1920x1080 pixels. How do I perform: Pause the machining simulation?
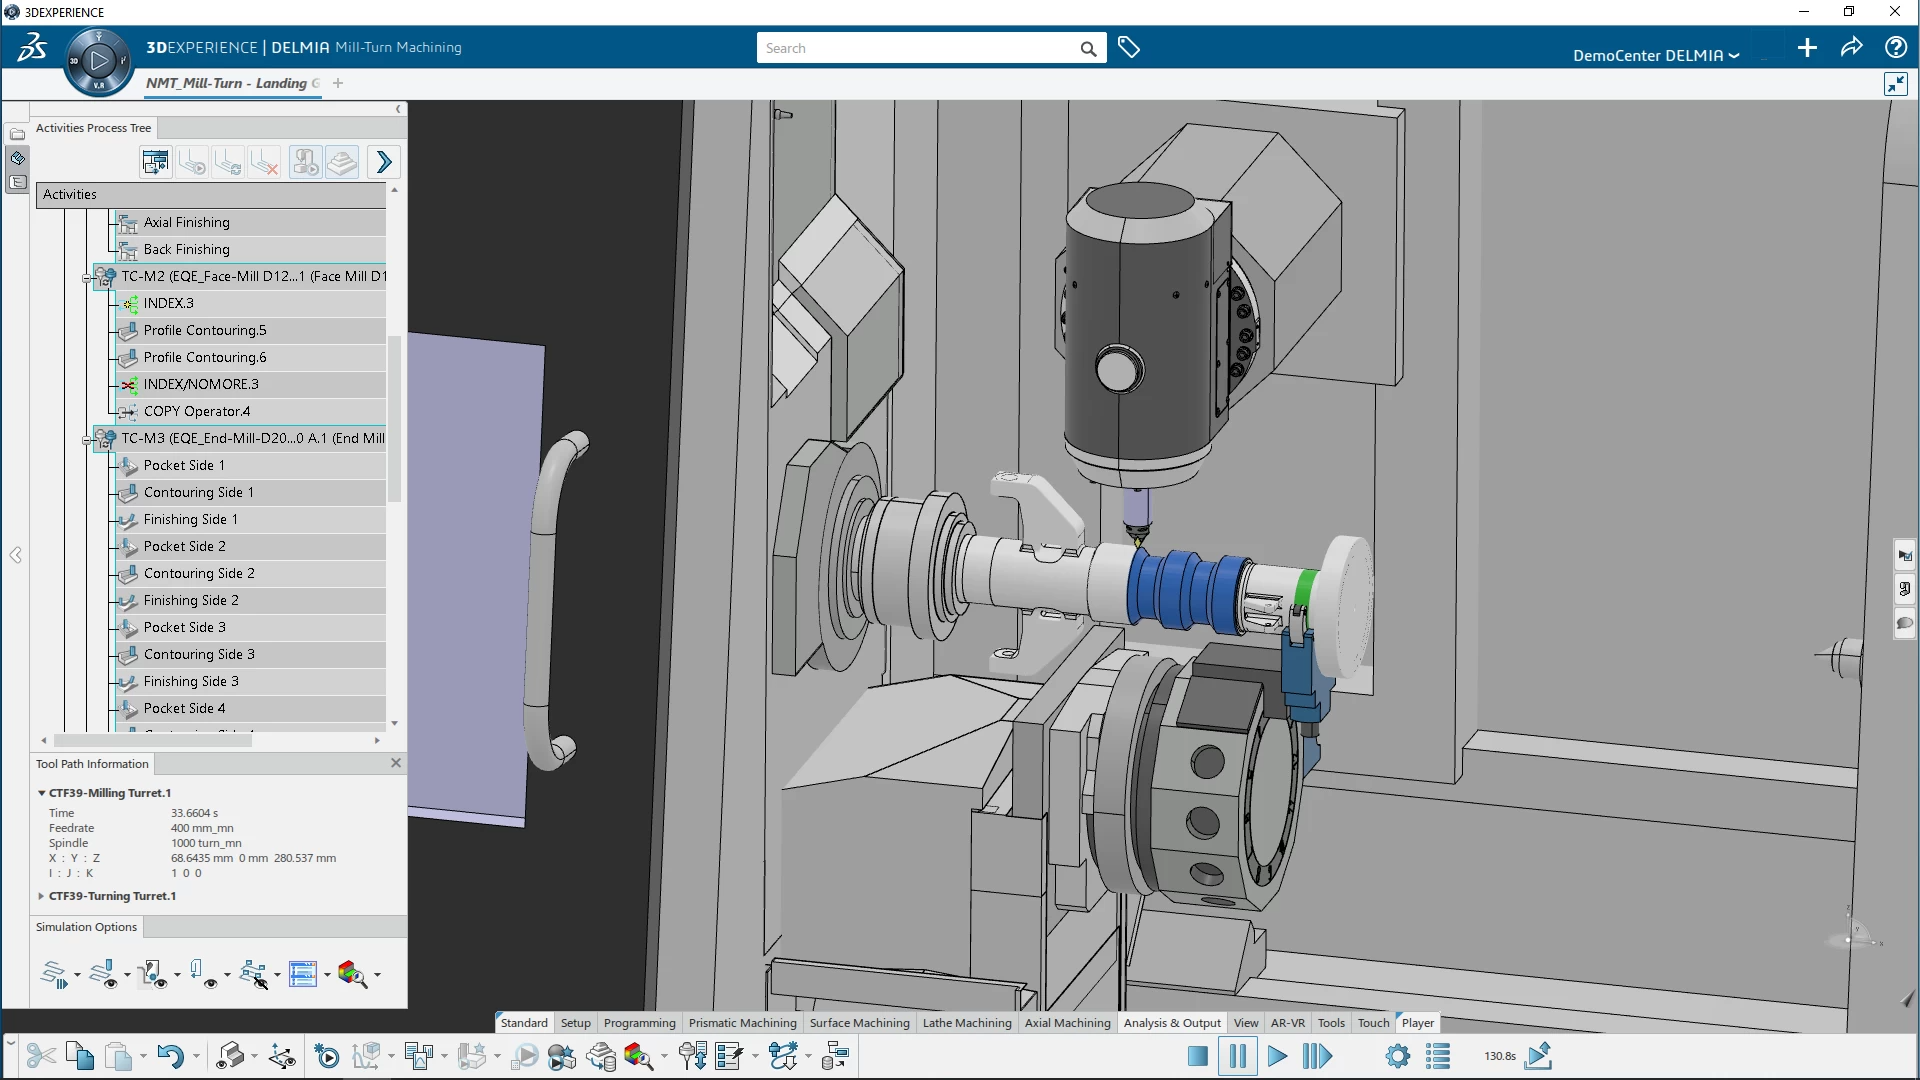[x=1237, y=1056]
